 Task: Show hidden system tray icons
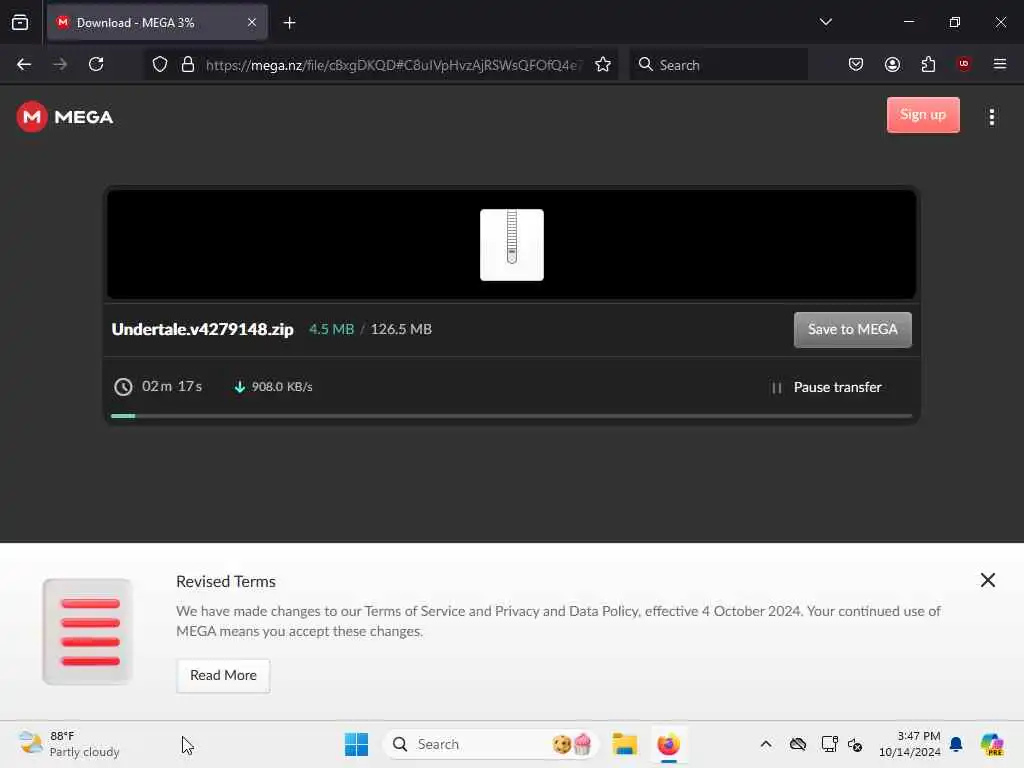point(765,744)
